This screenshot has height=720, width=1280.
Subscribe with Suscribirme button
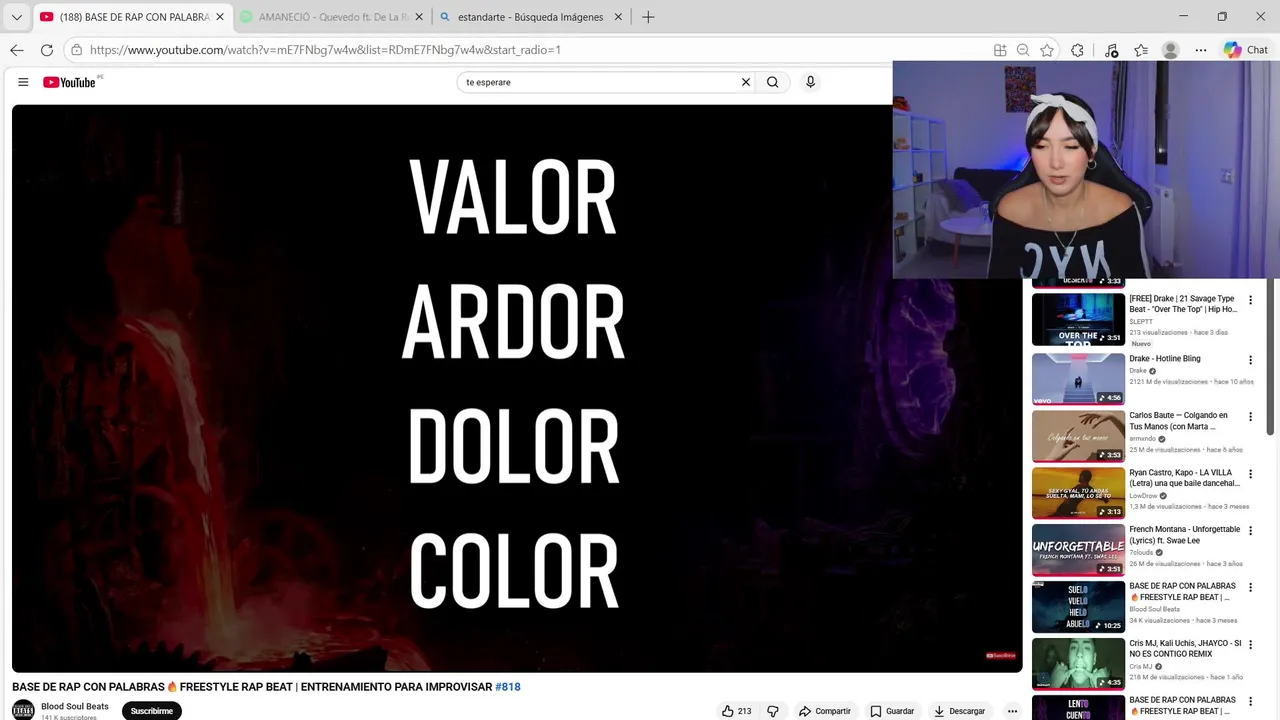tap(152, 711)
